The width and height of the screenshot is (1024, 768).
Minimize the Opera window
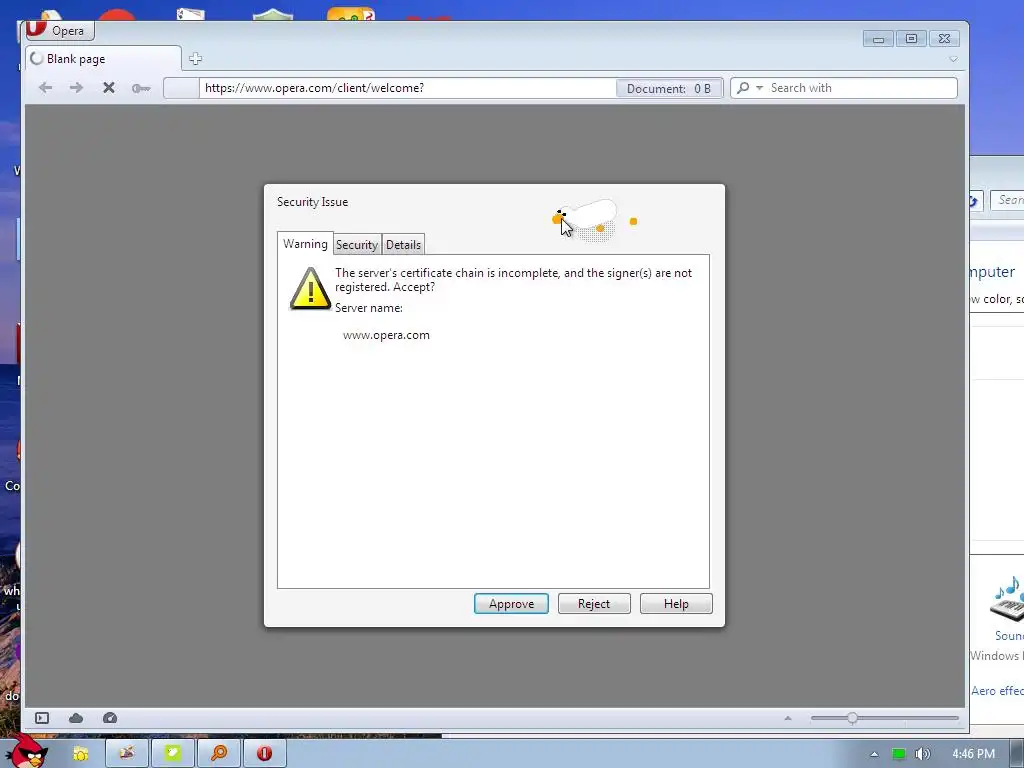coord(878,39)
